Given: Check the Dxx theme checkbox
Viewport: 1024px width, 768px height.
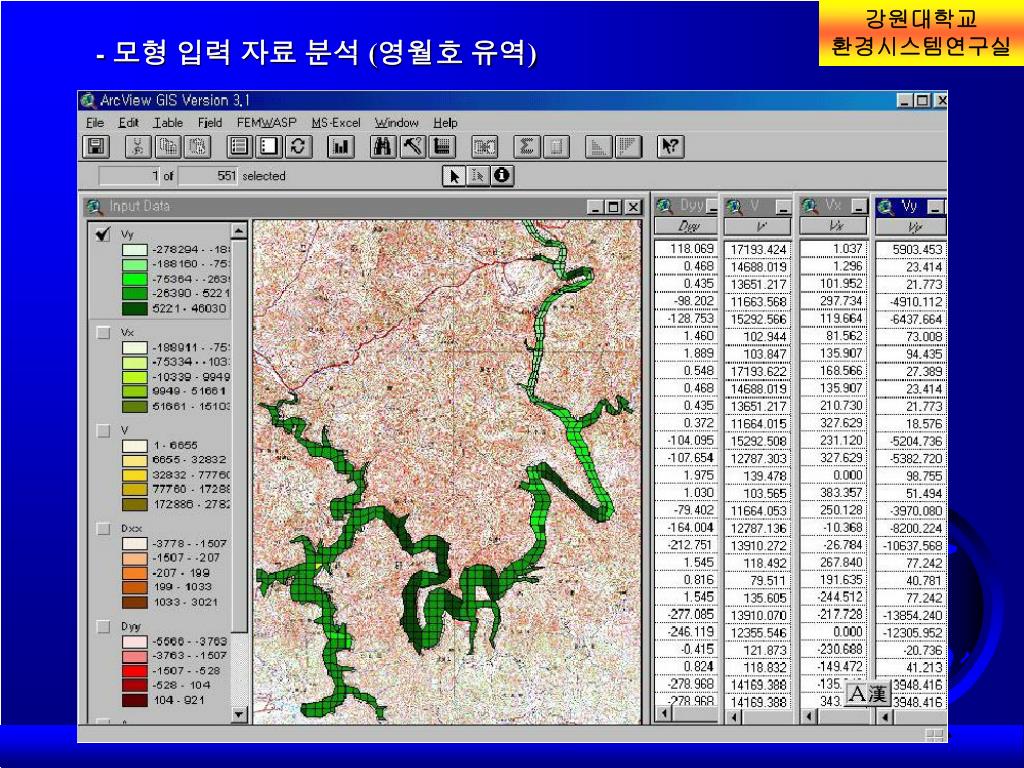Looking at the screenshot, I should pyautogui.click(x=103, y=528).
